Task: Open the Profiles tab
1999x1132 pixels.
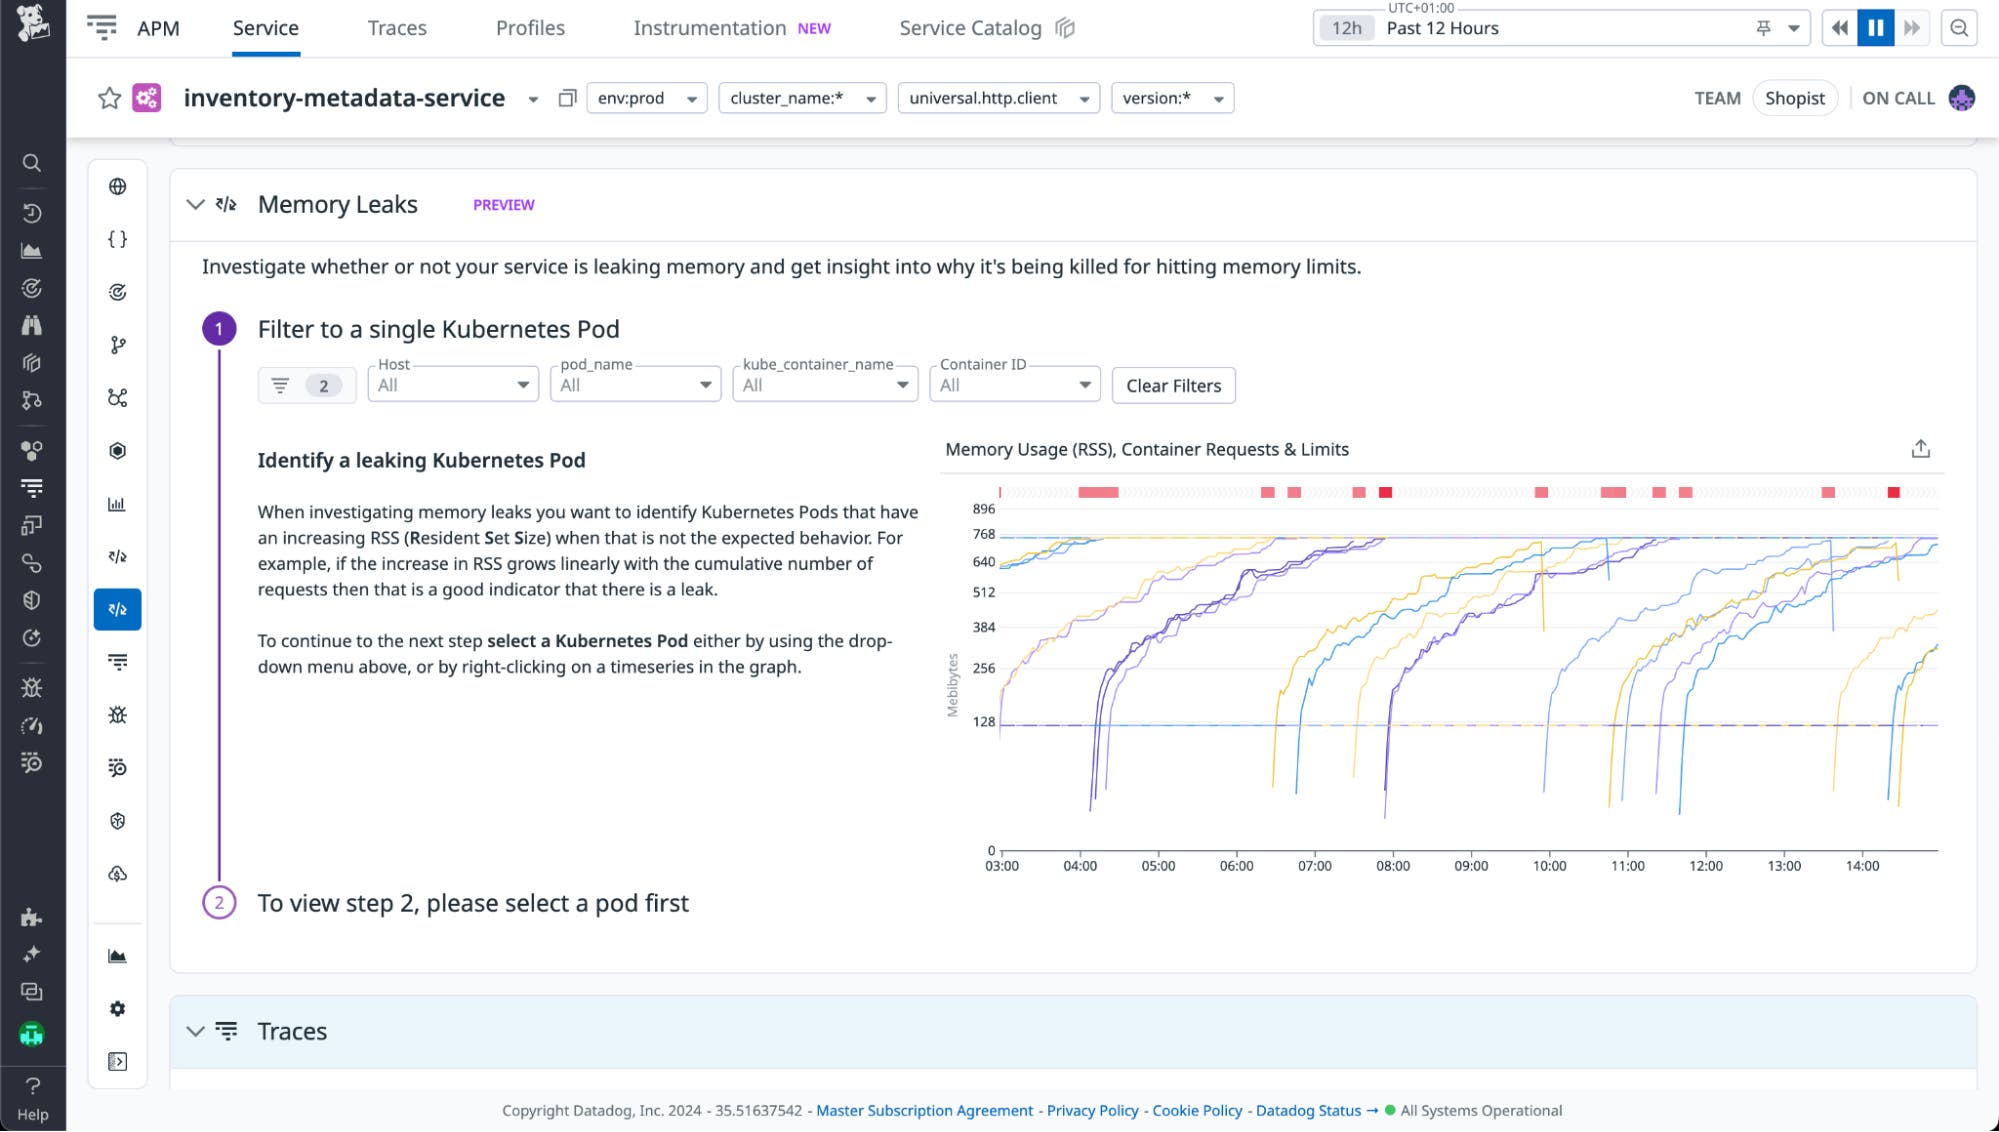Action: (x=529, y=27)
